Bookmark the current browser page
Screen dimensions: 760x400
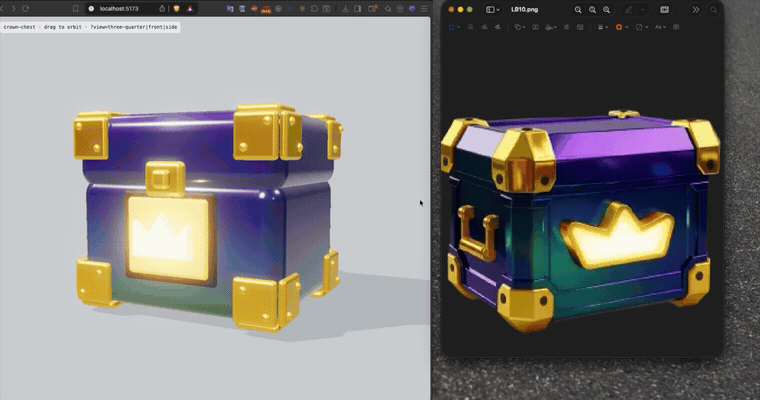coord(76,9)
